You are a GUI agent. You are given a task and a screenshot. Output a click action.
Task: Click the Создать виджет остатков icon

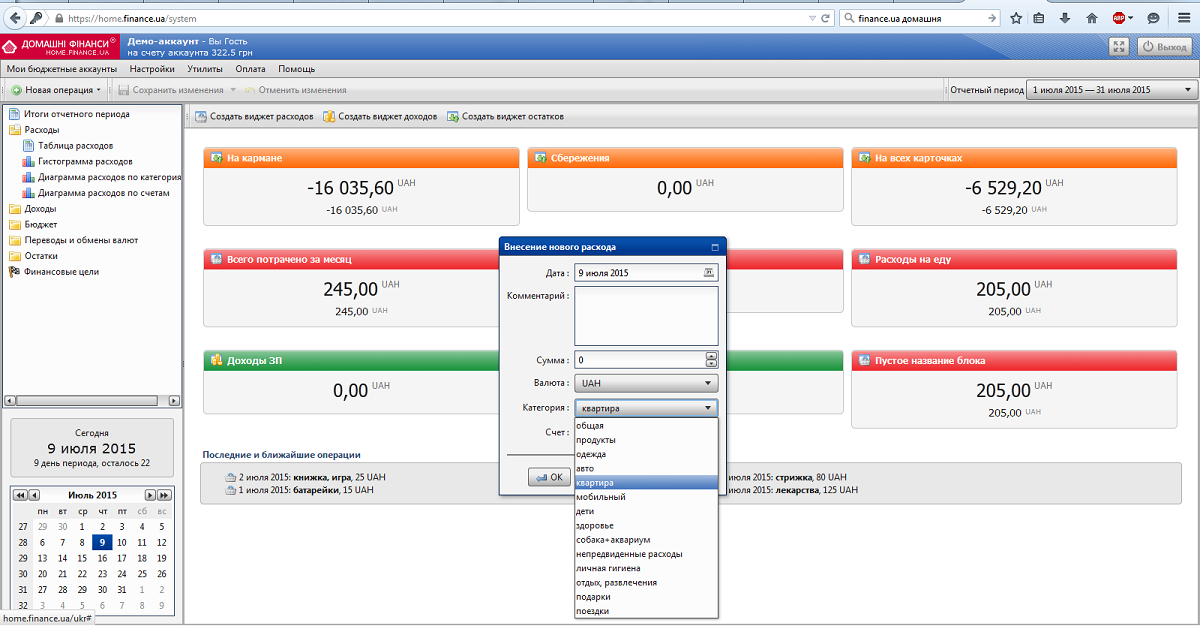[453, 117]
